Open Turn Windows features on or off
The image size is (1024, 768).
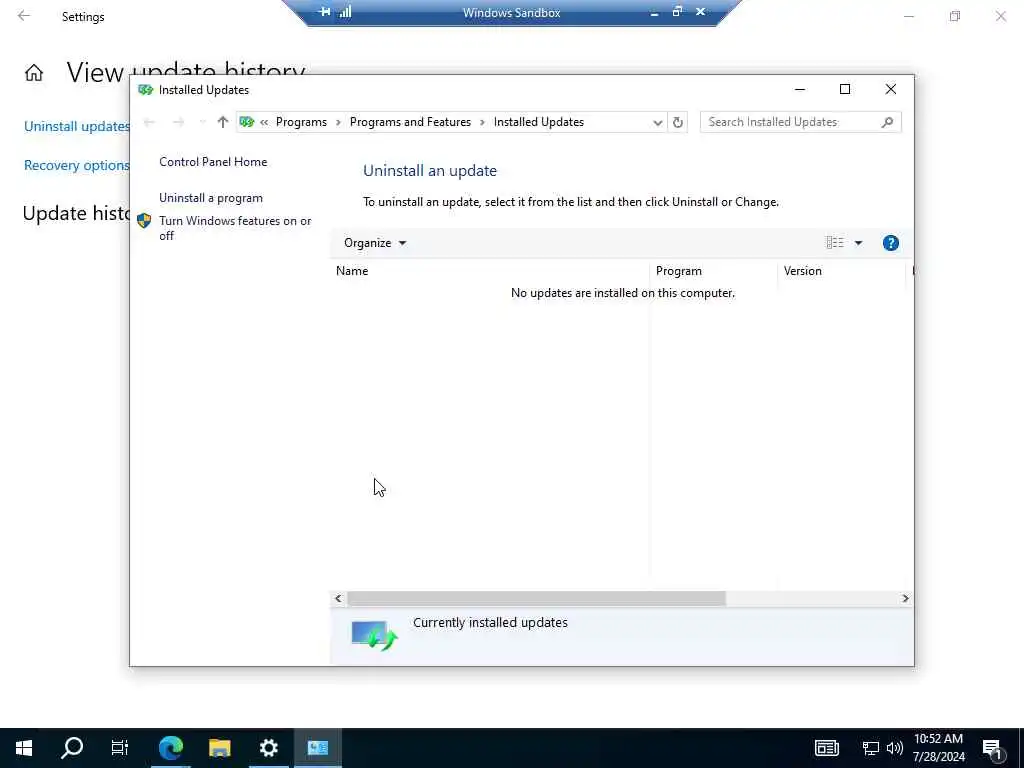[x=235, y=228]
